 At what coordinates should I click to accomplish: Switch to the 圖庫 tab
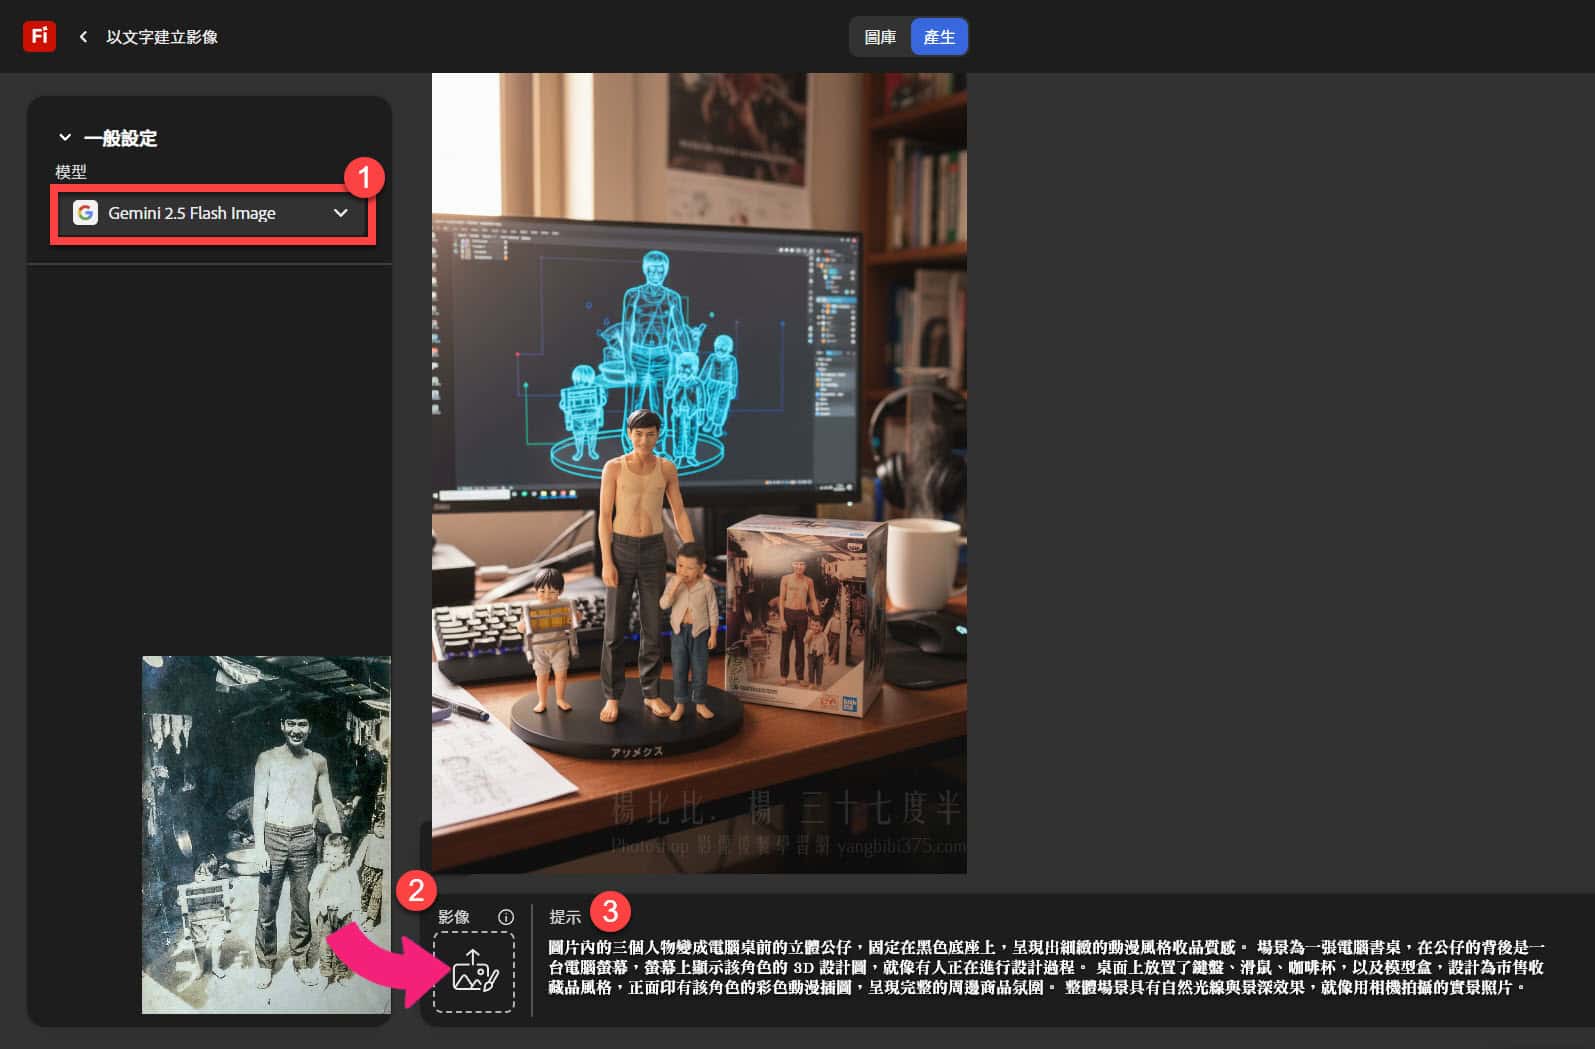[880, 37]
